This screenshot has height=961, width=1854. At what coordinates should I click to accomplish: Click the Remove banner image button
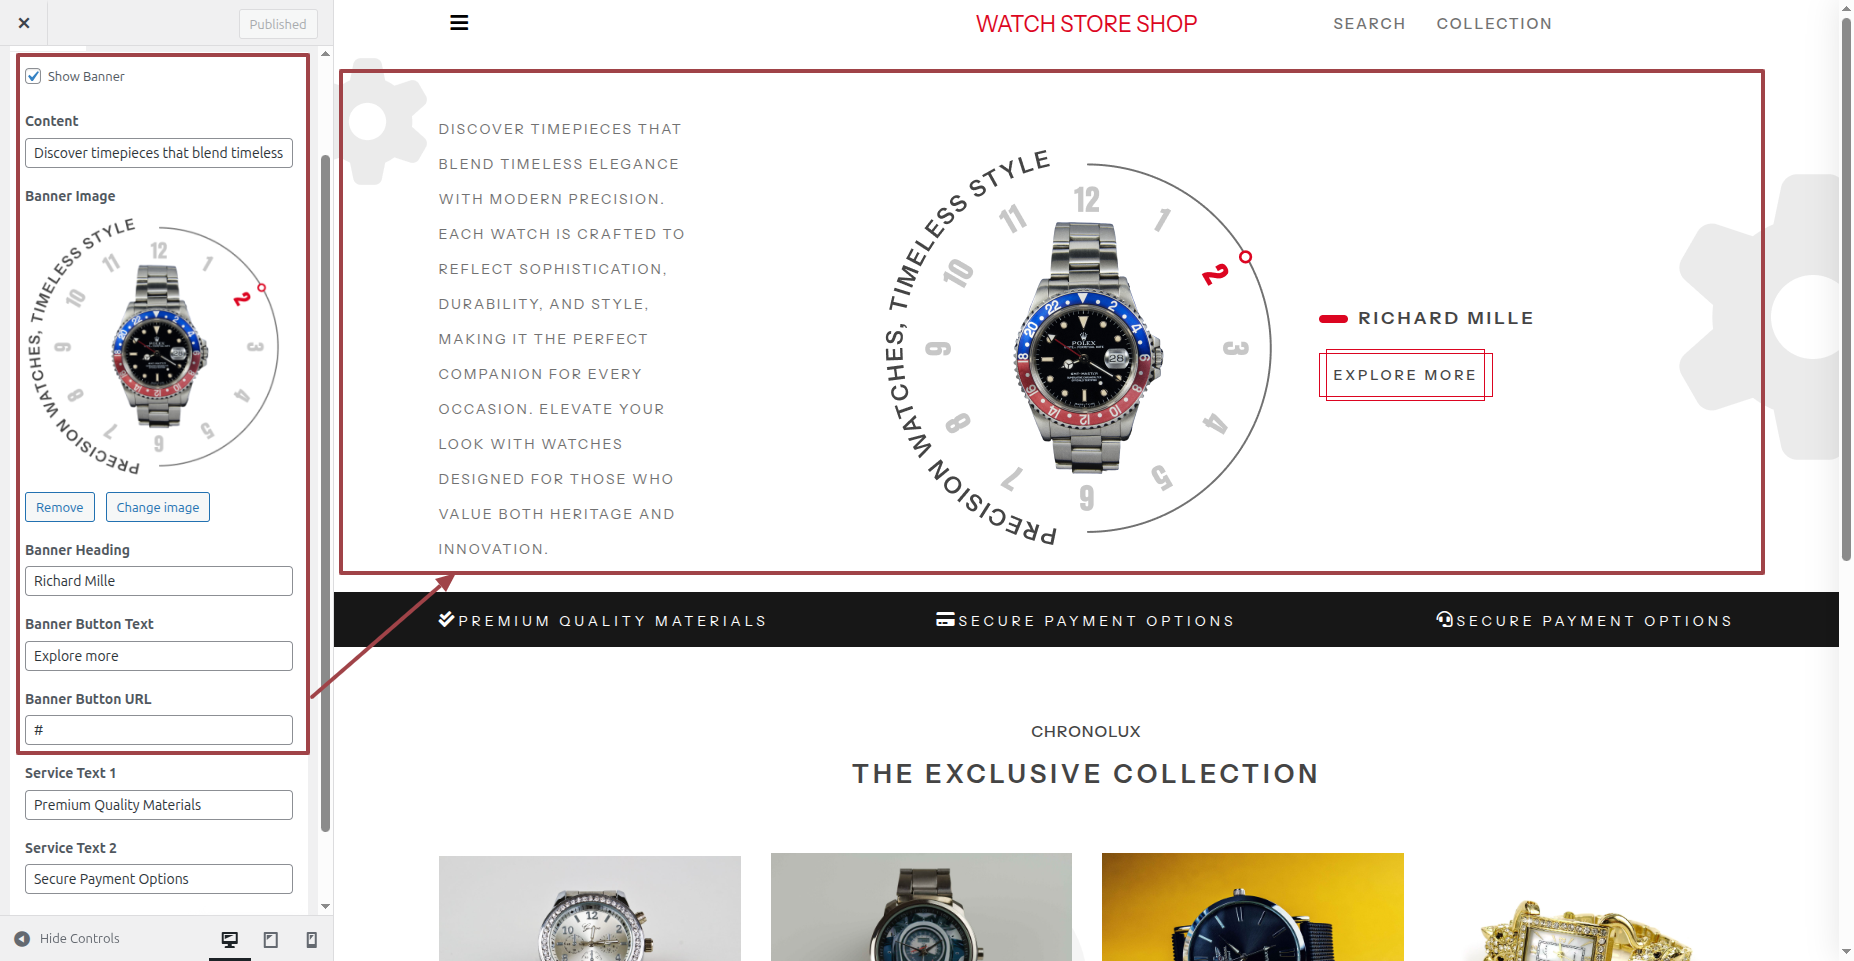pos(60,507)
